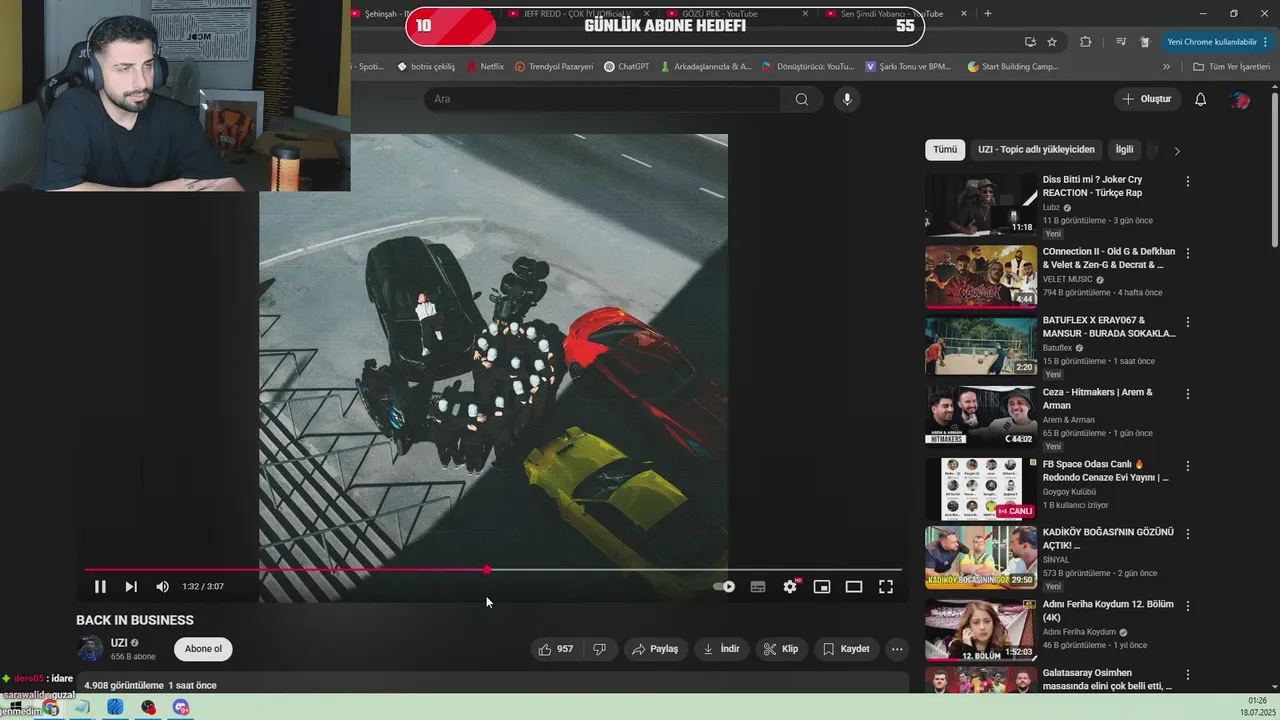This screenshot has height=720, width=1280.
Task: Open options for FB Space Odası video
Action: pos(1188,466)
